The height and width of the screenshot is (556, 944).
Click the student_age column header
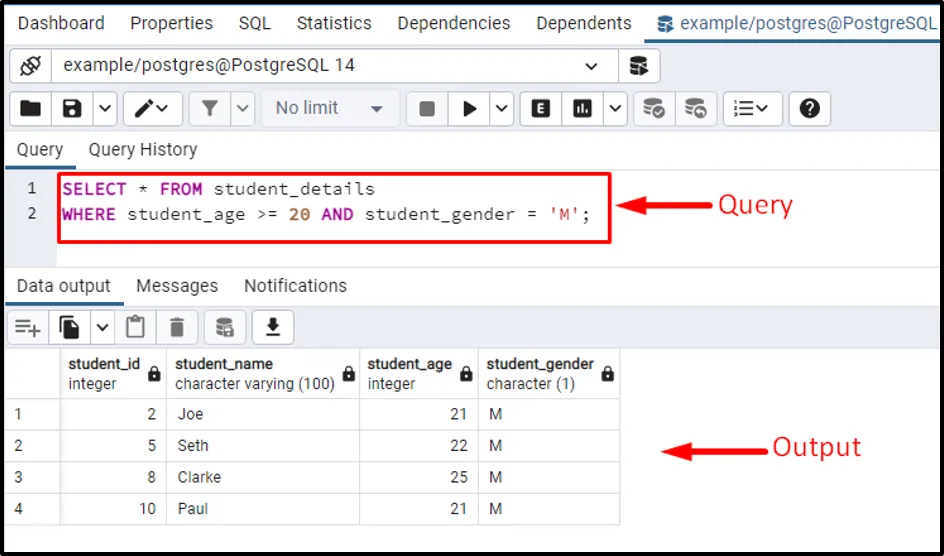[410, 373]
